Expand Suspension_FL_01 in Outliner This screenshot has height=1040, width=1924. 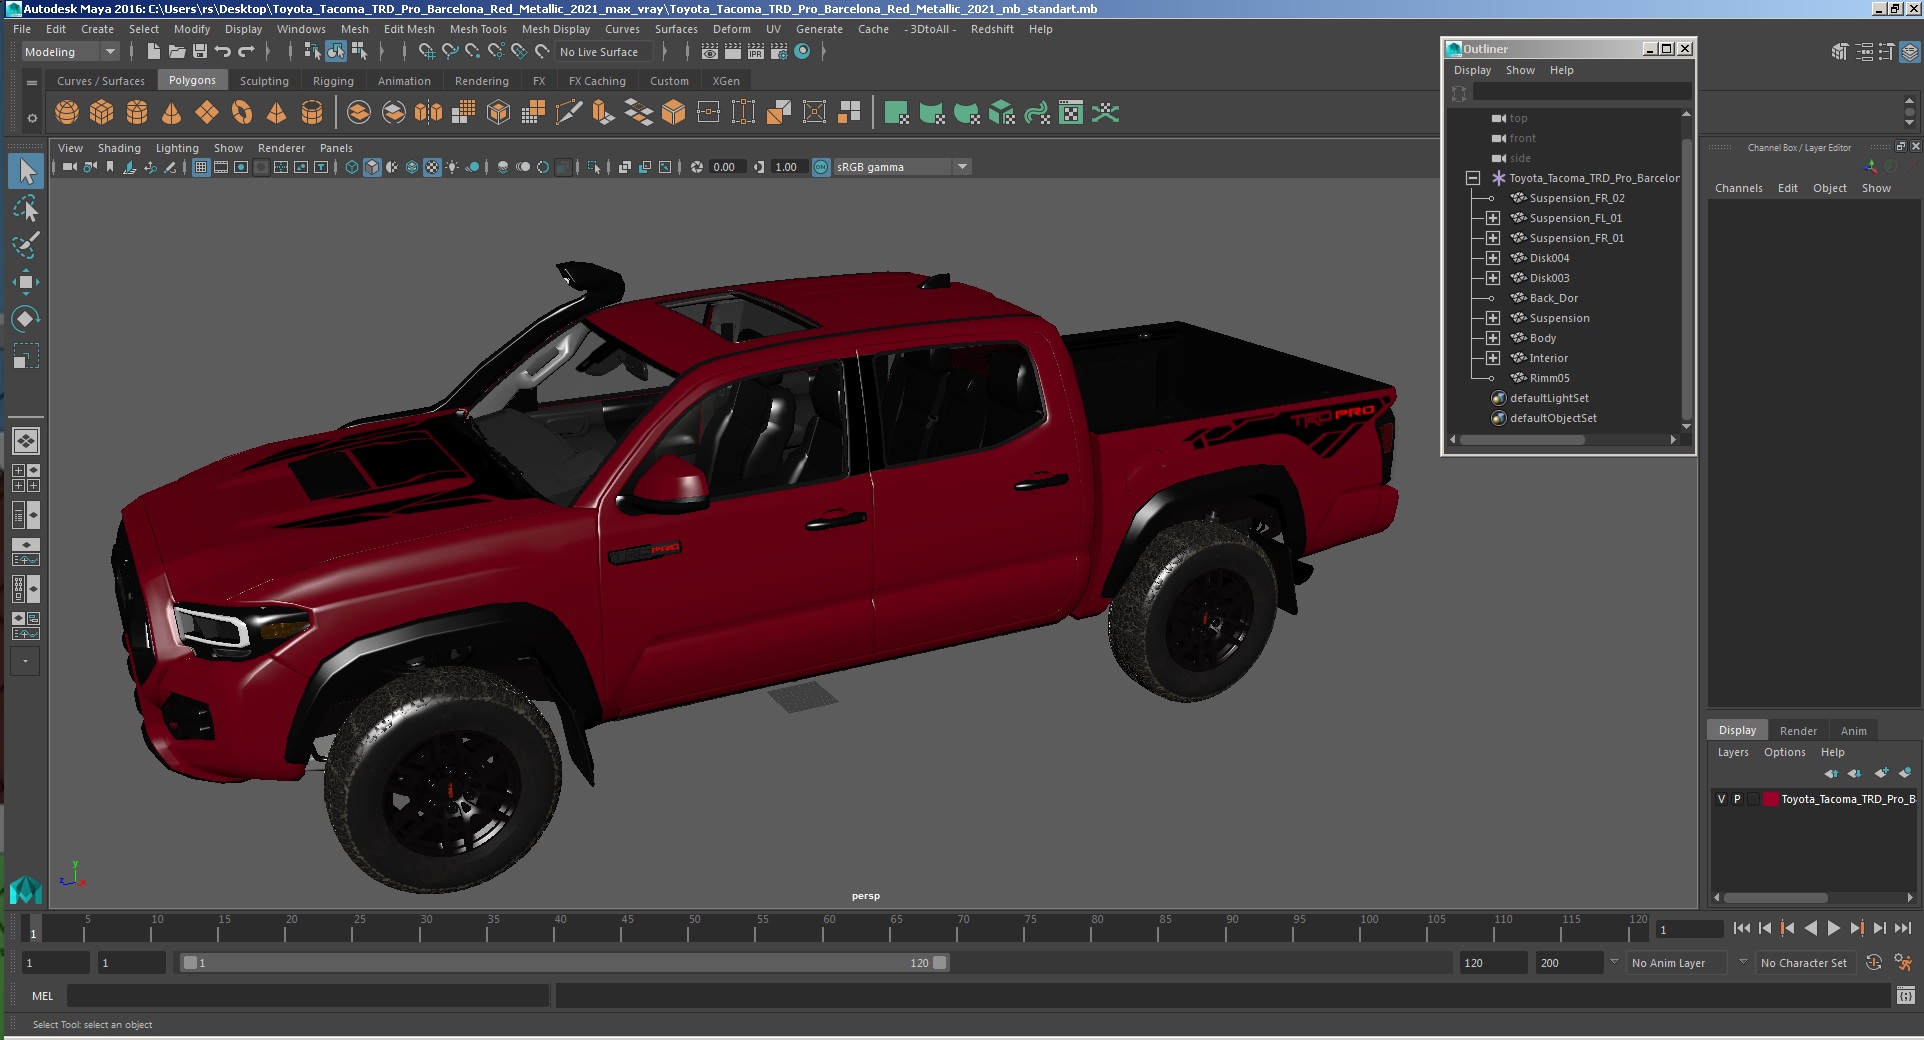click(x=1493, y=218)
